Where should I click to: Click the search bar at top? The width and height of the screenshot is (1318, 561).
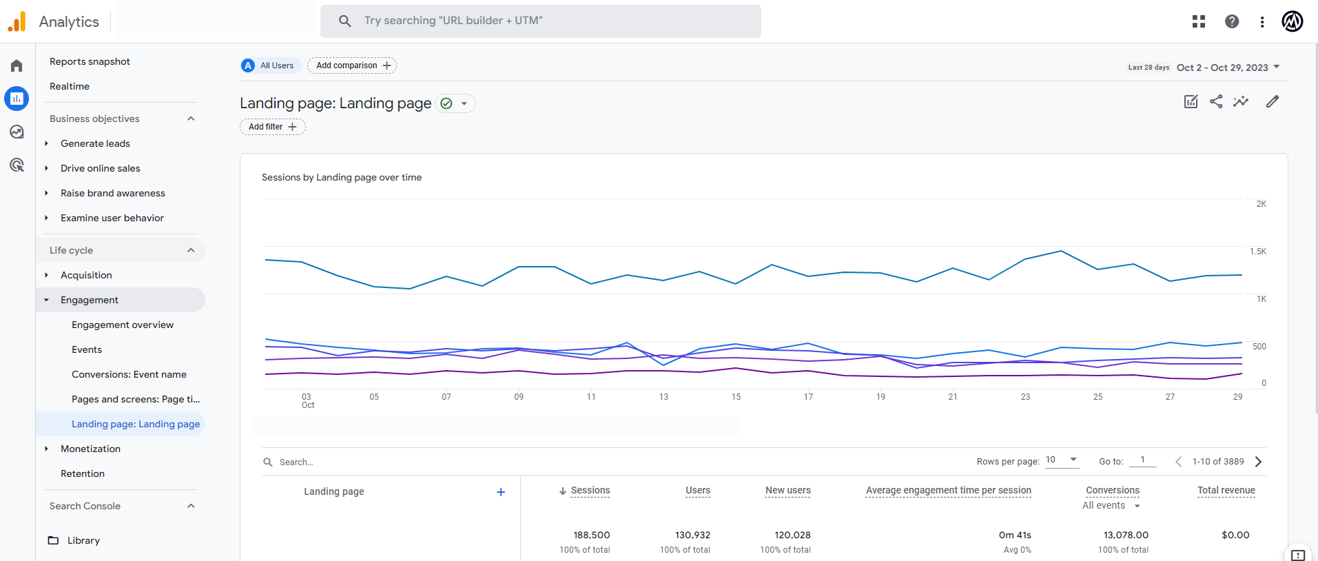coord(540,21)
